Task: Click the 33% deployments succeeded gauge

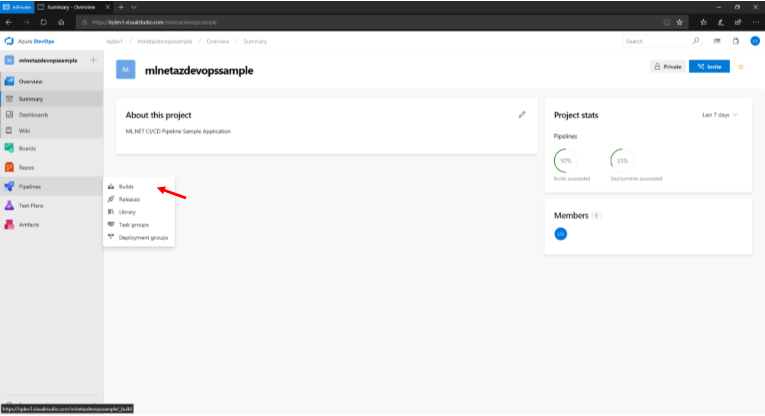Action: click(x=622, y=160)
